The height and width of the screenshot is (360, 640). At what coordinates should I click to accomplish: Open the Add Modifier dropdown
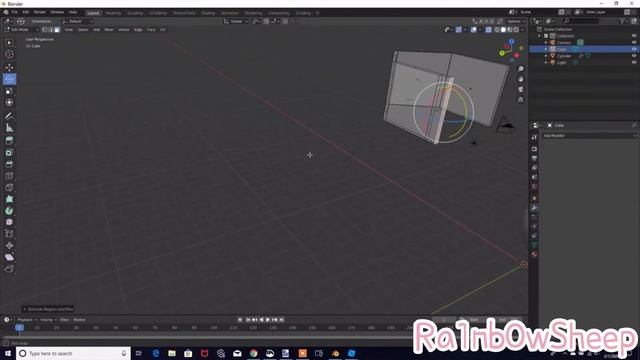589,136
